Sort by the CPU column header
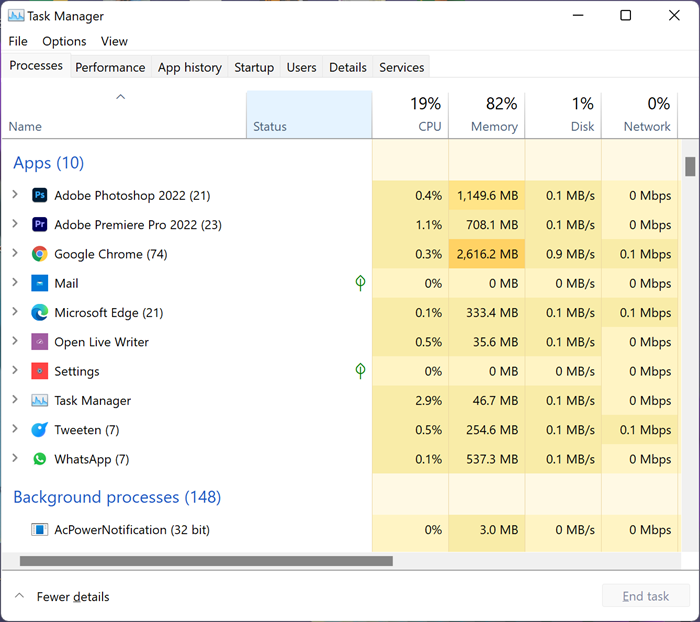Viewport: 700px width, 622px height. [x=410, y=115]
